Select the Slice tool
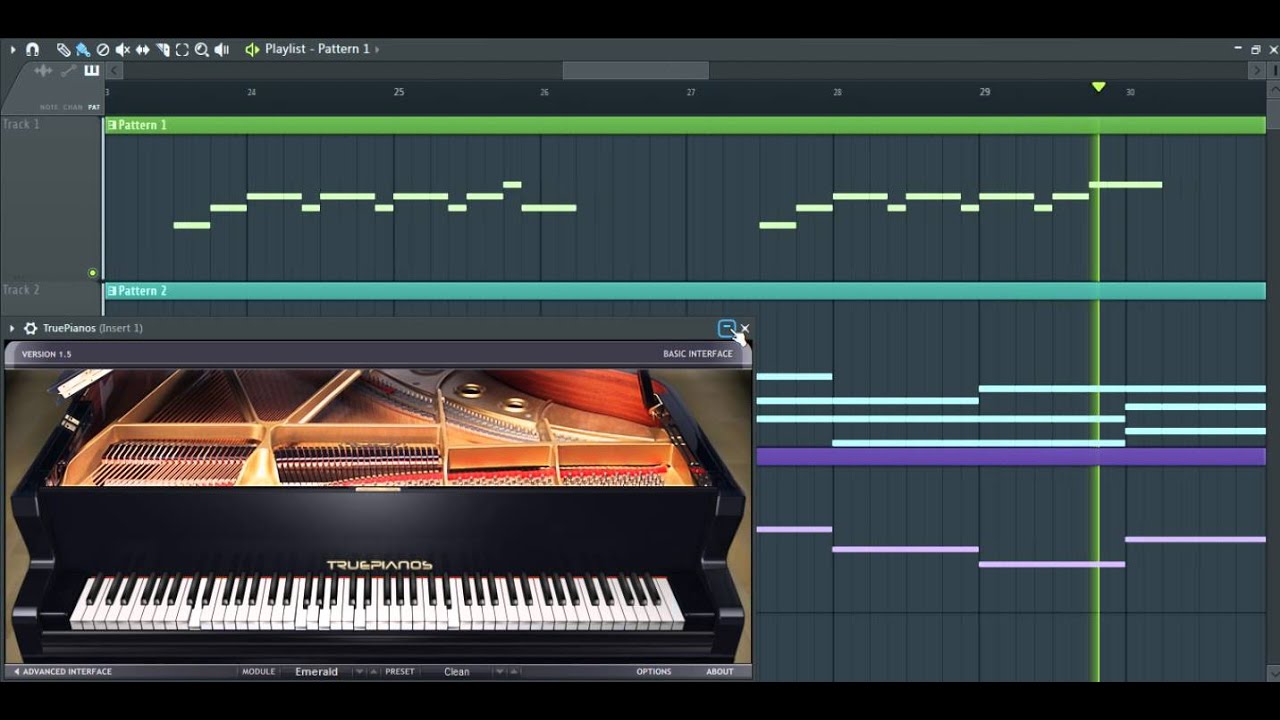 (163, 49)
